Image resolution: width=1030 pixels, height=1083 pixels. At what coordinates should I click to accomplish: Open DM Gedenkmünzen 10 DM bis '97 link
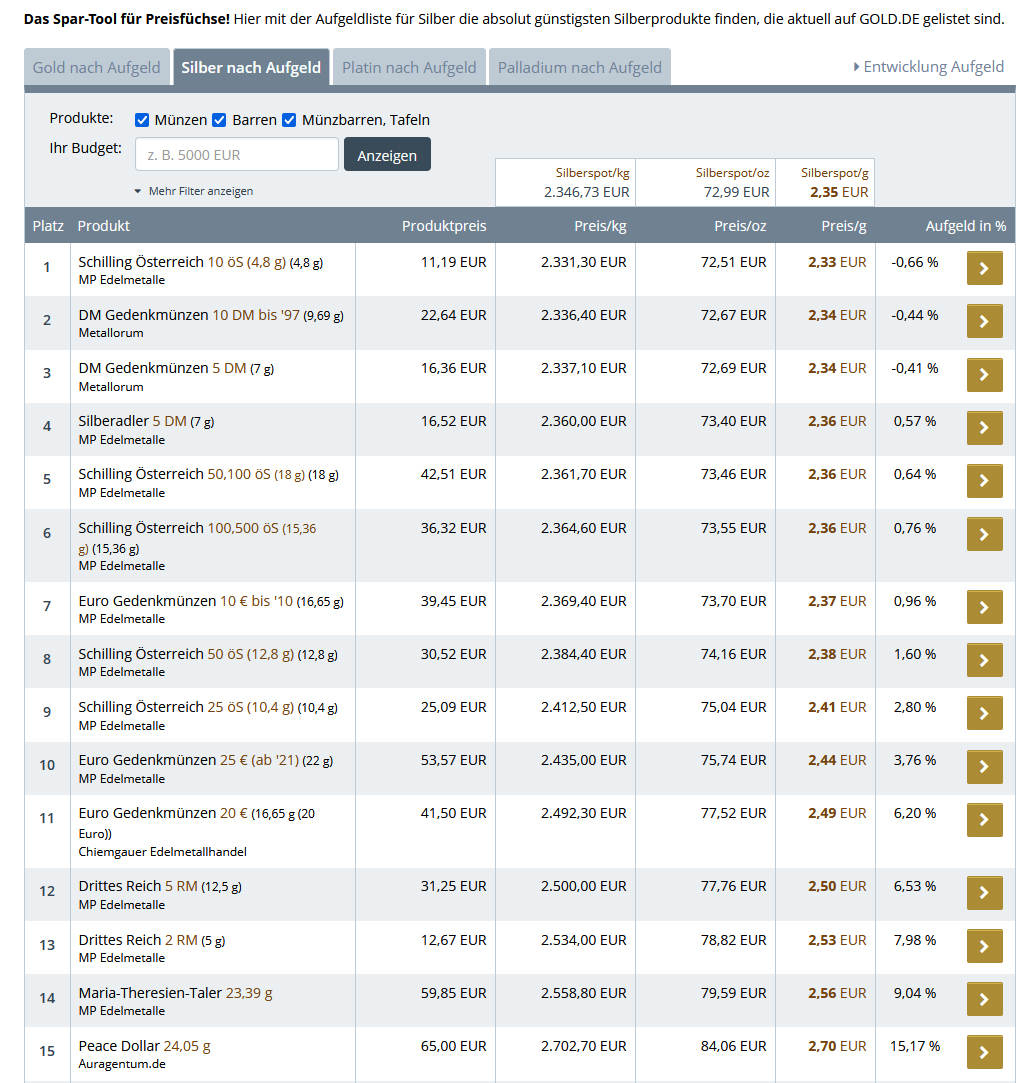(x=211, y=316)
